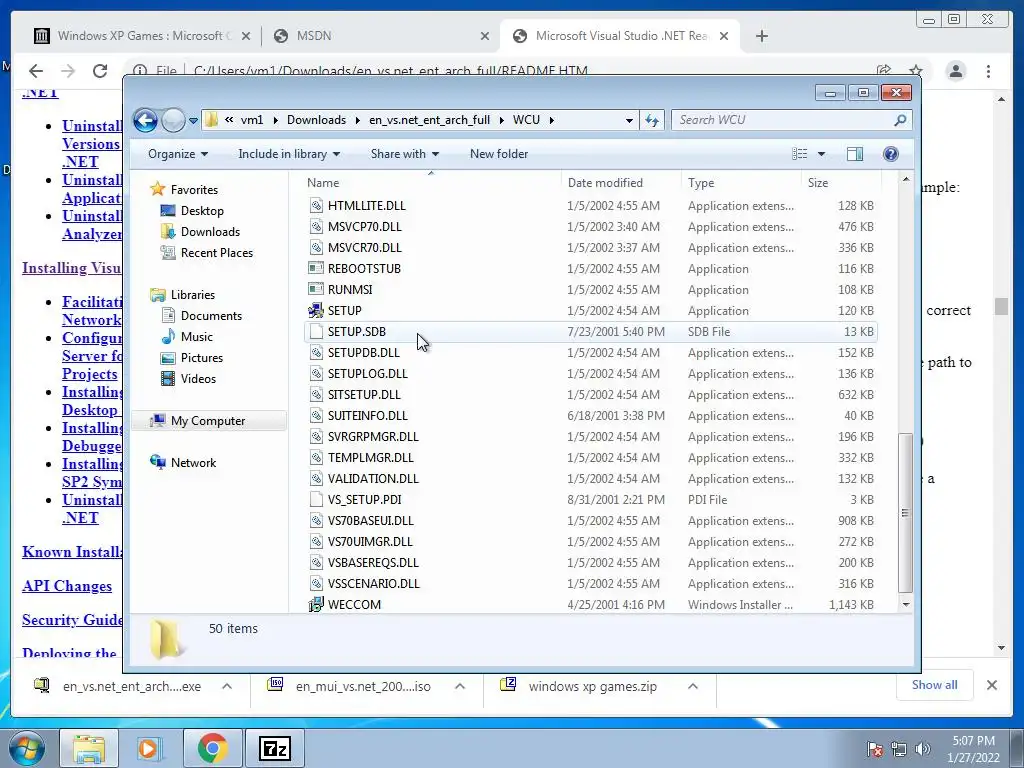Select the WECCOM Windows Installer icon
This screenshot has height=768, width=1024.
pos(316,605)
